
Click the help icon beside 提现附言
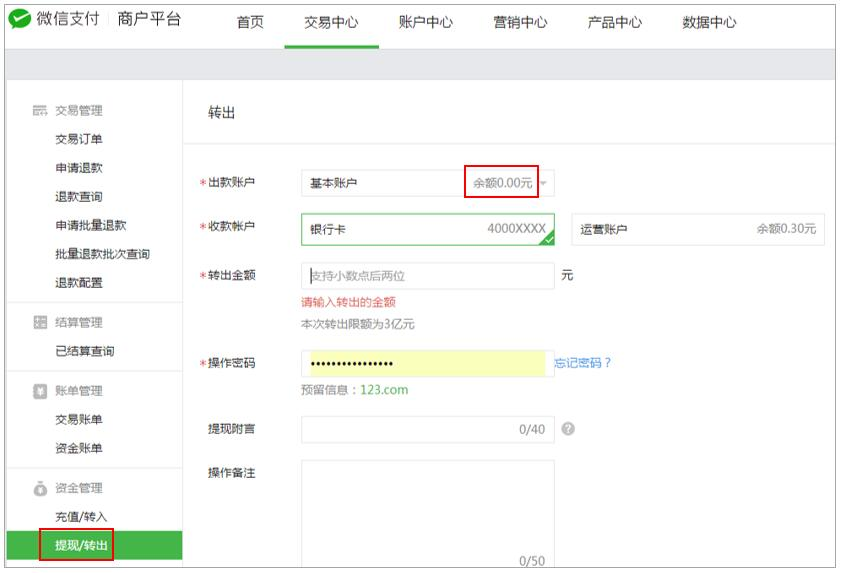[568, 429]
